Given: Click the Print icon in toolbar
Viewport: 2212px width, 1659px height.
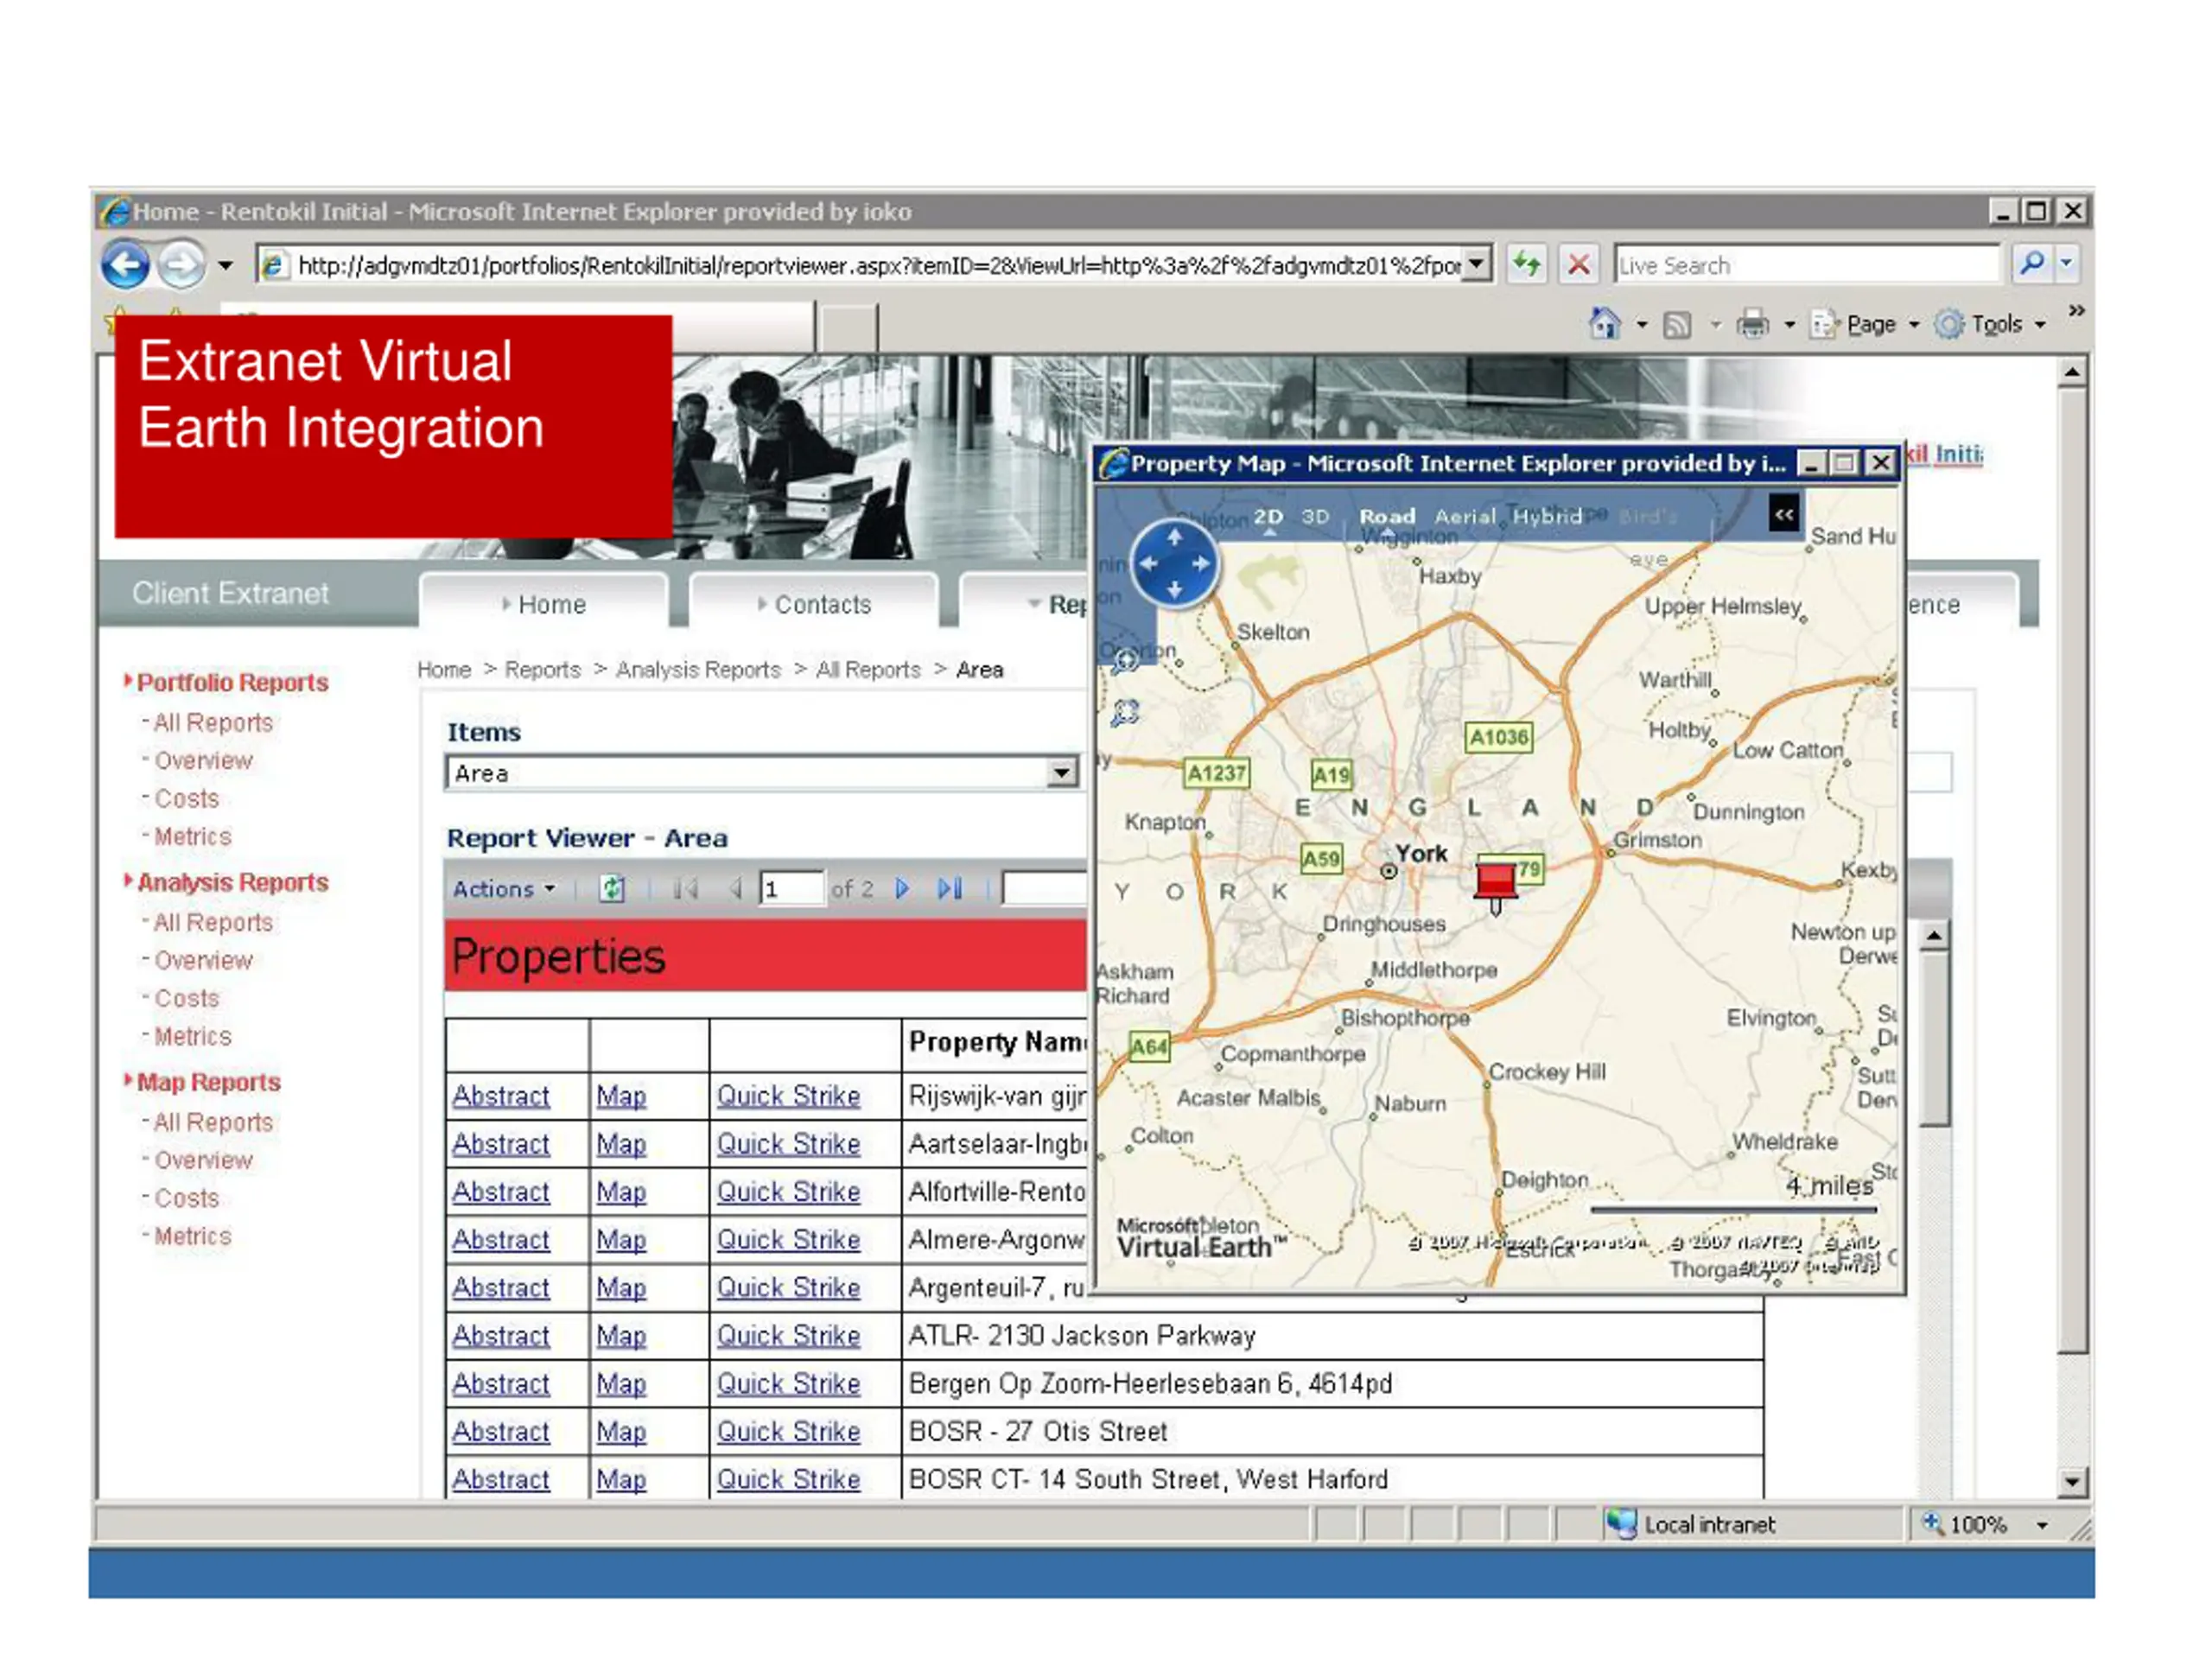Looking at the screenshot, I should click(x=1752, y=325).
